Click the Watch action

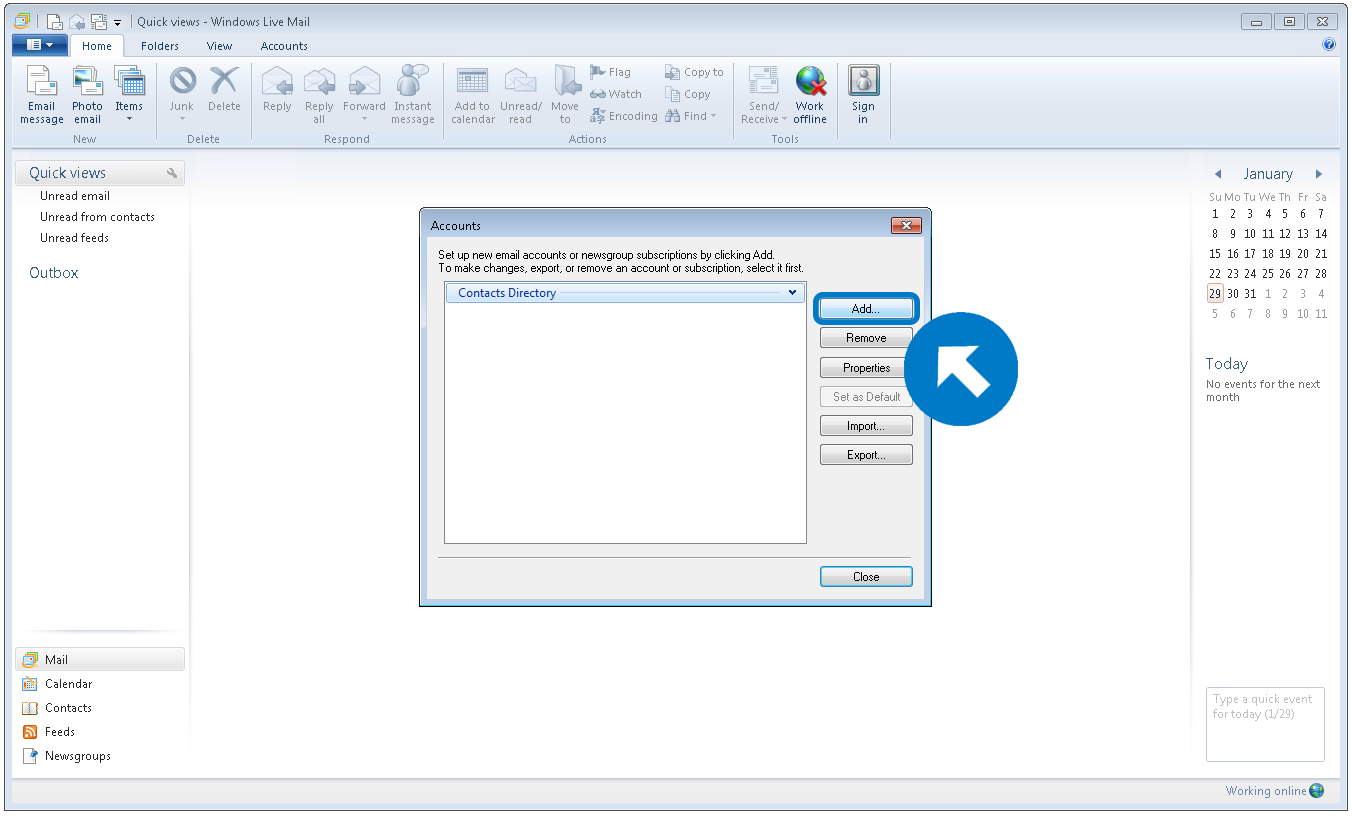(616, 94)
